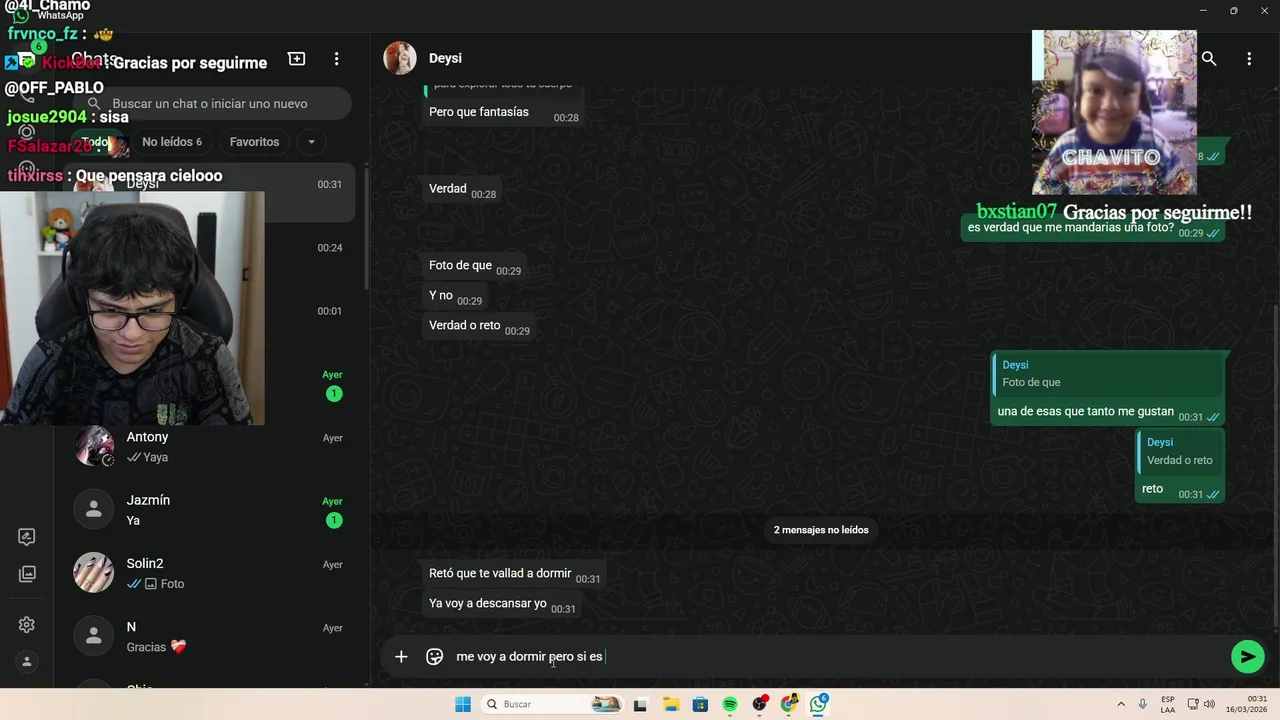Viewport: 1280px width, 720px height.
Task: Open Microsoft Store from the taskbar
Action: (700, 704)
